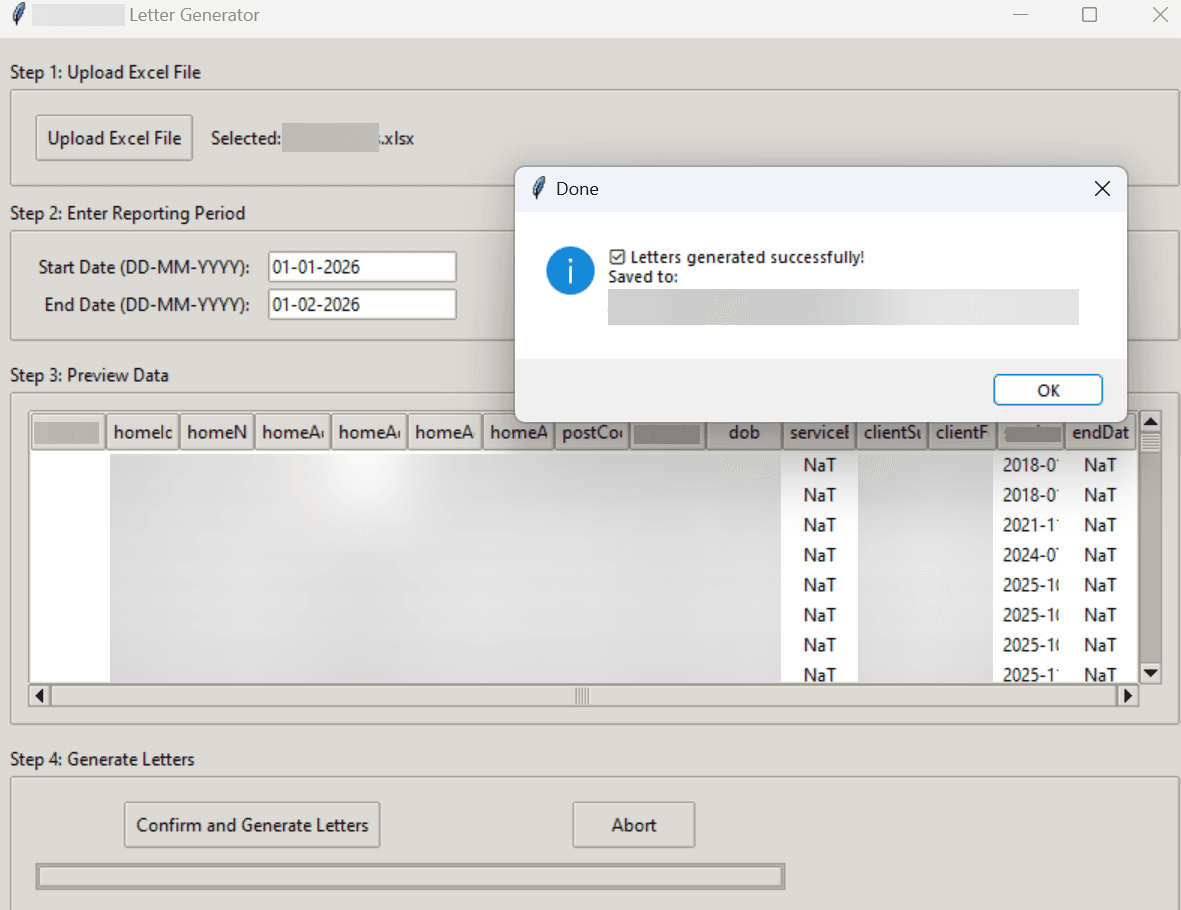Select the dob column header
The image size is (1181, 910).
pos(743,432)
